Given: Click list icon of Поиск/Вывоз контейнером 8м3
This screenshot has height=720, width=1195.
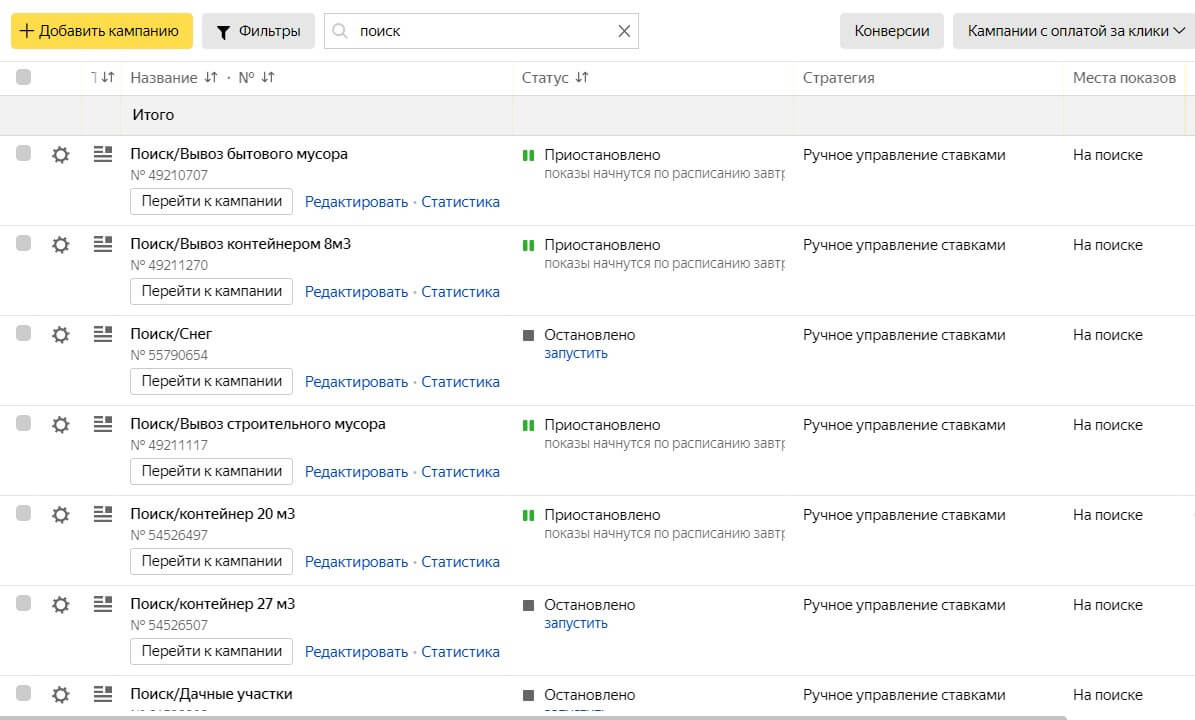Looking at the screenshot, I should pos(103,244).
